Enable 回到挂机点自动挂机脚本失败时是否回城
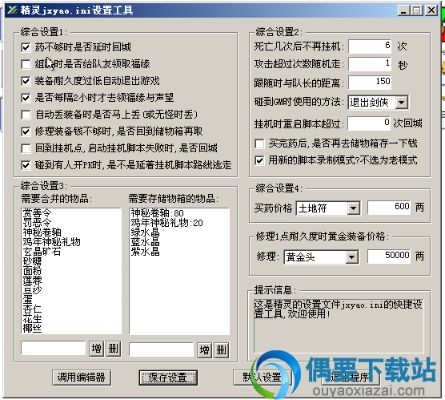 [x=26, y=148]
